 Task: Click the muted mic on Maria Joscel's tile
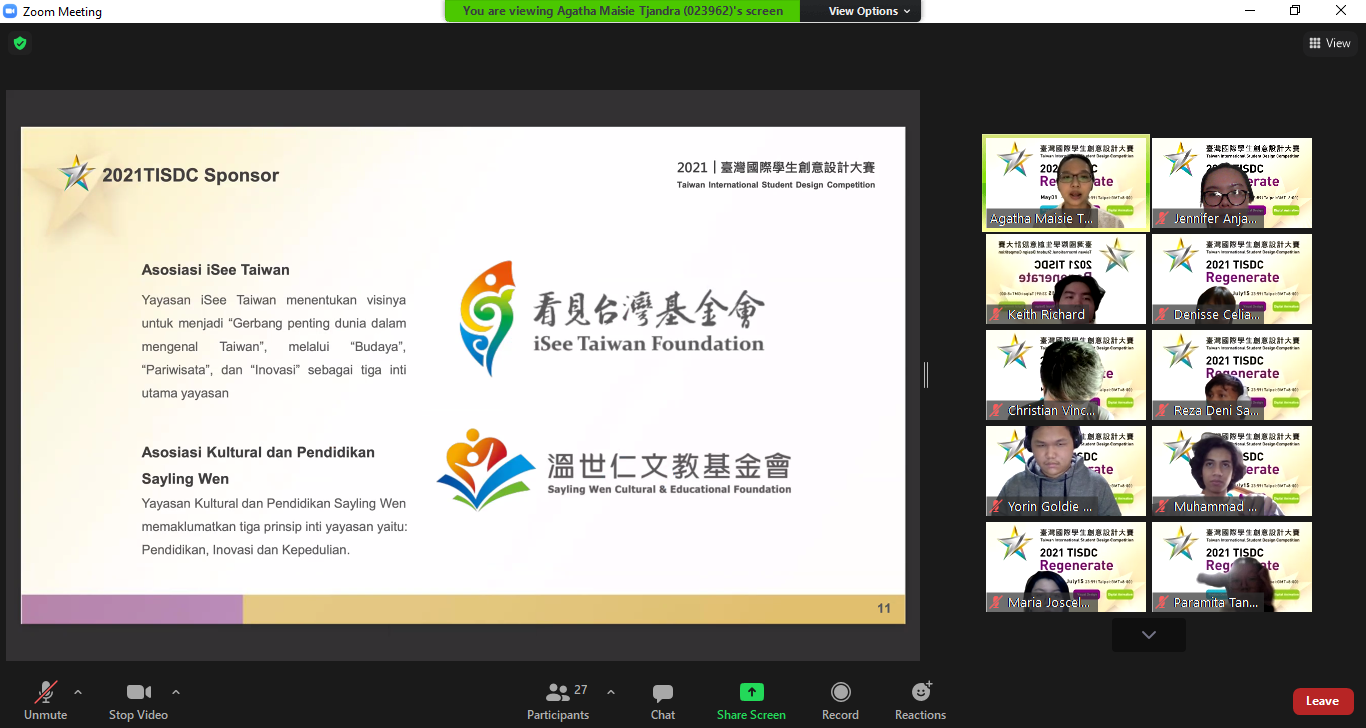[x=994, y=602]
